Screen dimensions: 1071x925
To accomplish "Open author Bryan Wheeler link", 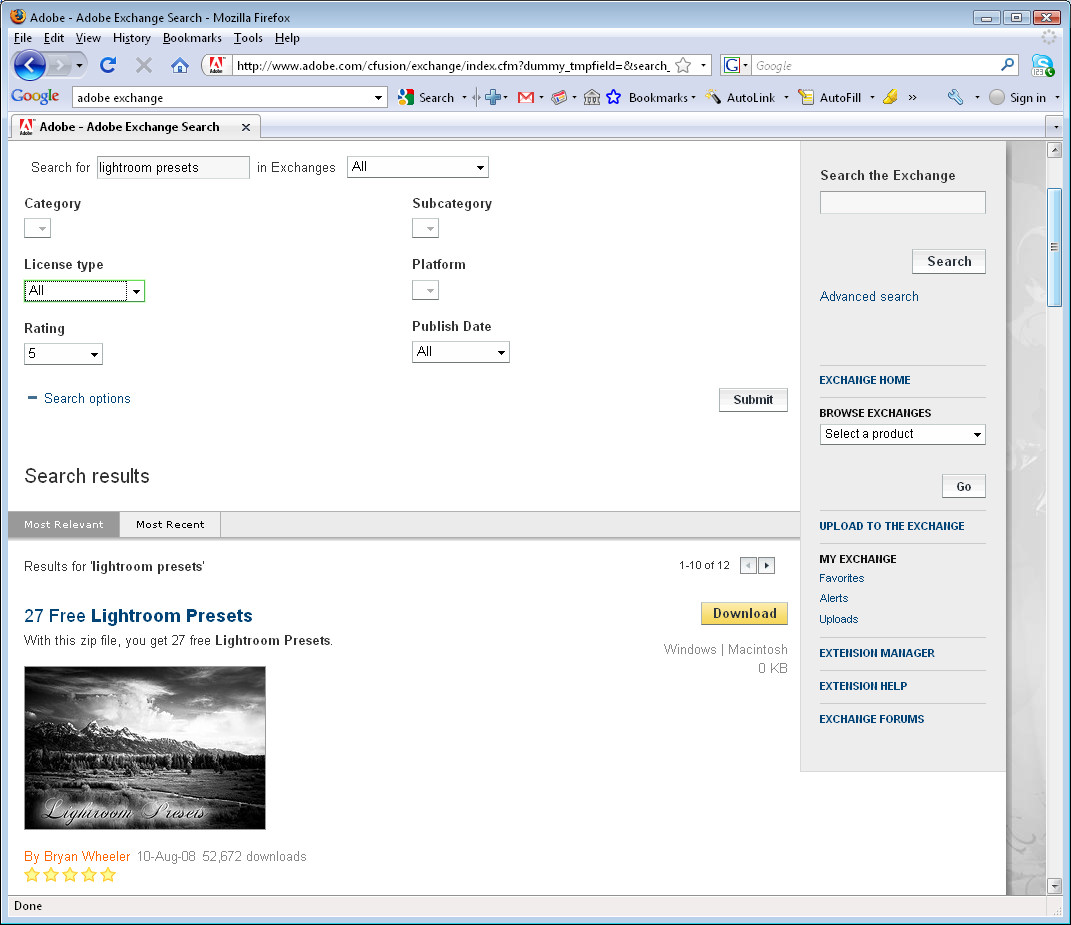I will (77, 856).
